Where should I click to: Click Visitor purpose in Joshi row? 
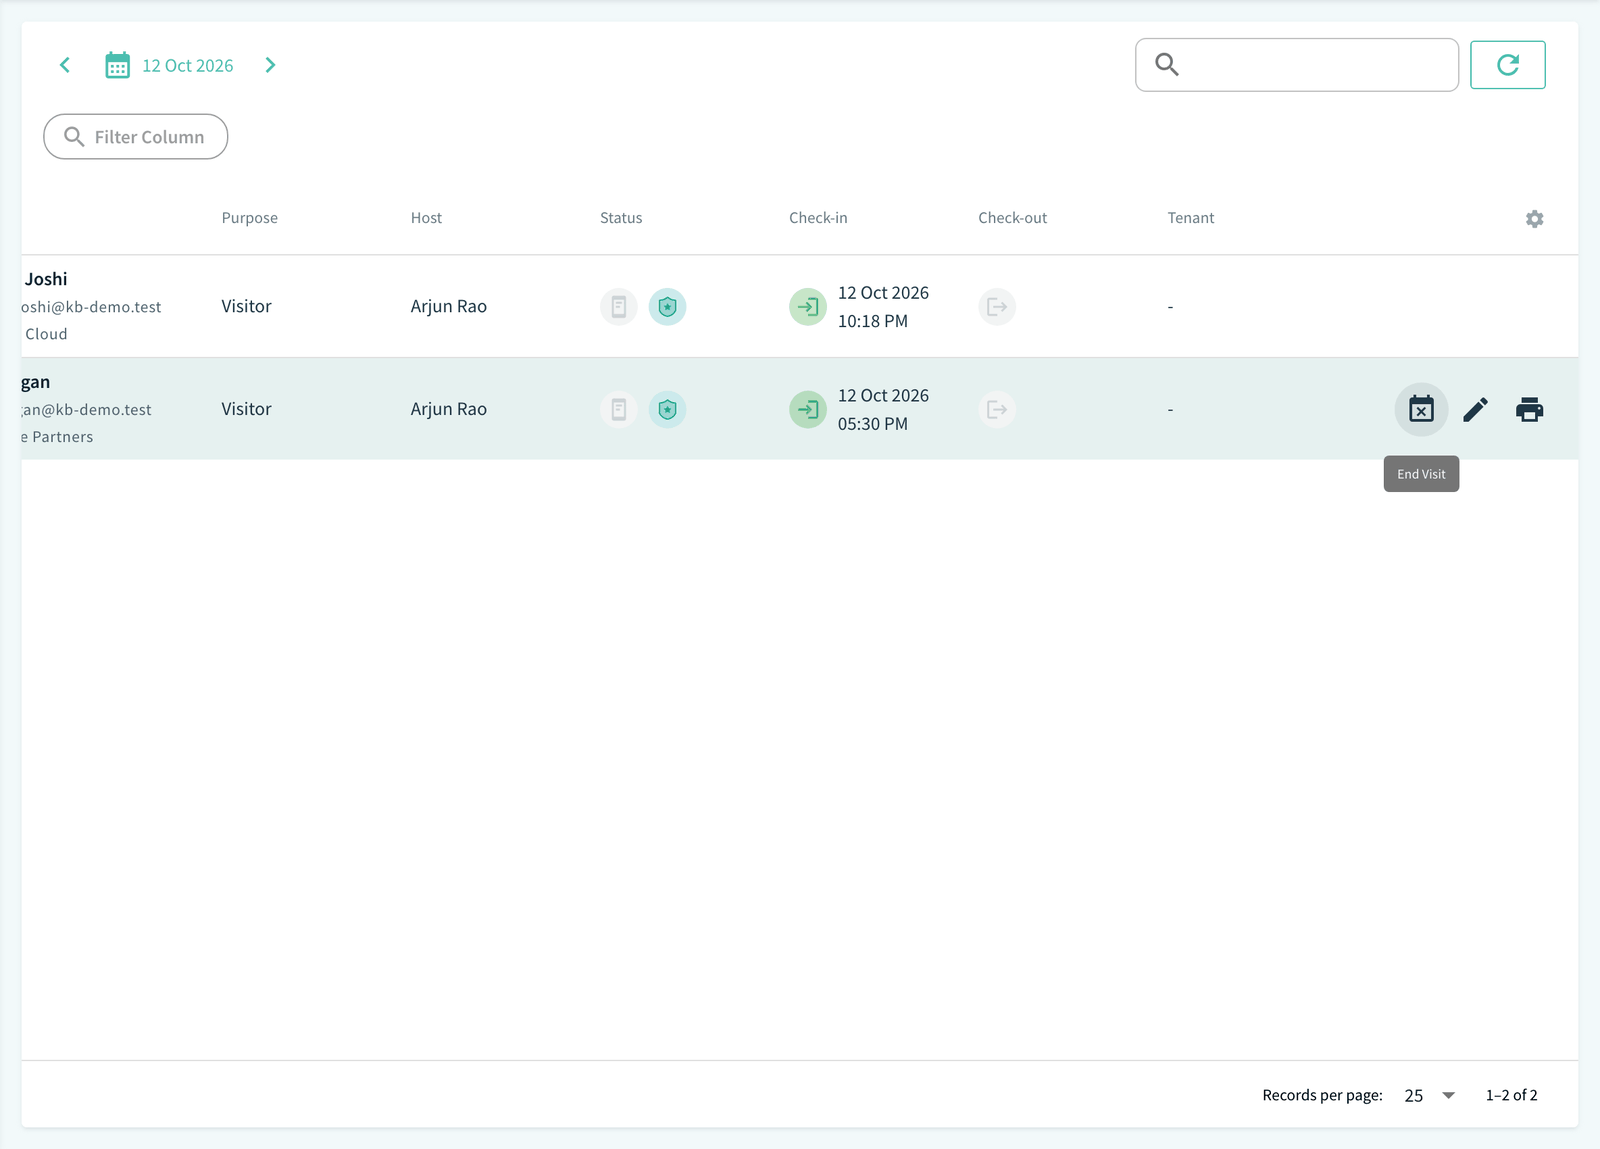[x=247, y=307]
